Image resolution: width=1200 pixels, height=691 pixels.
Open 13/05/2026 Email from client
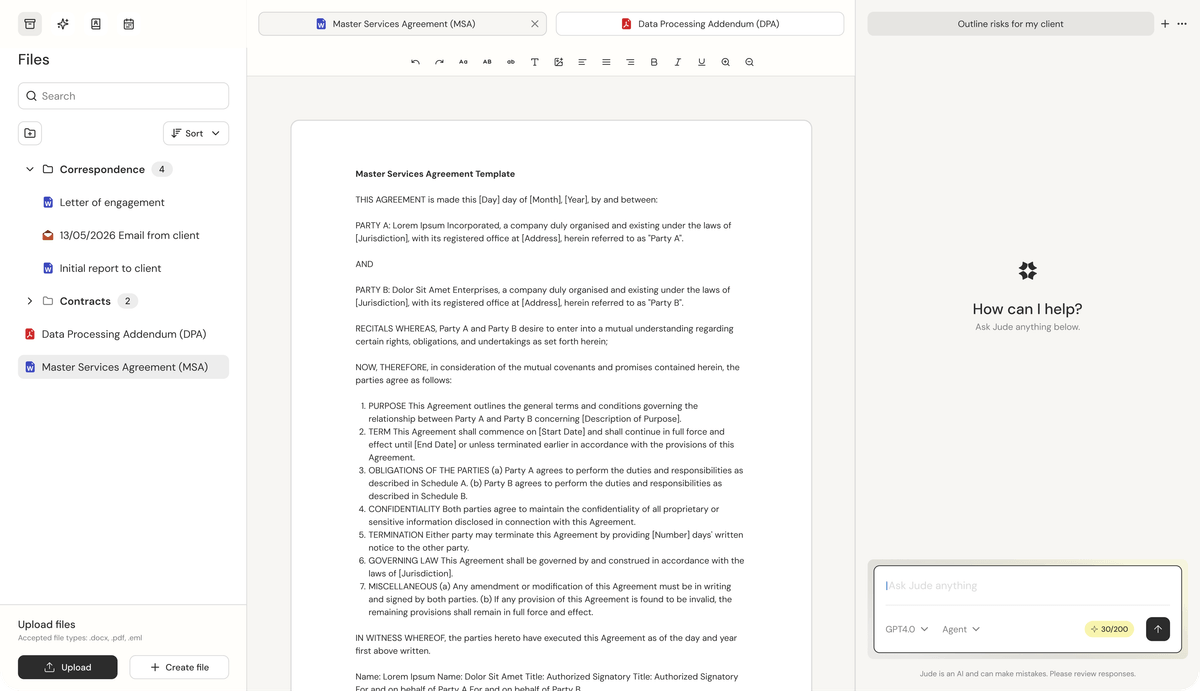click(129, 235)
